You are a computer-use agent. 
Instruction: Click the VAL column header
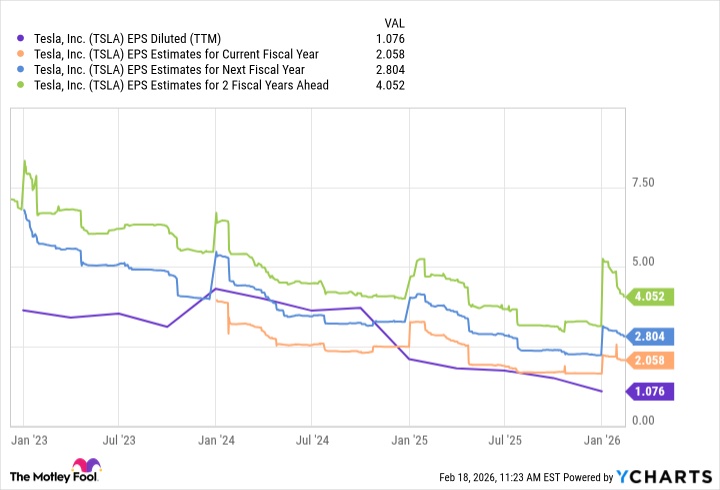[x=396, y=22]
